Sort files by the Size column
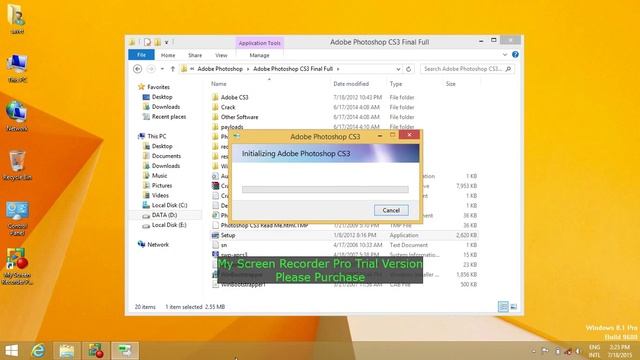The image size is (640, 360). 451,84
